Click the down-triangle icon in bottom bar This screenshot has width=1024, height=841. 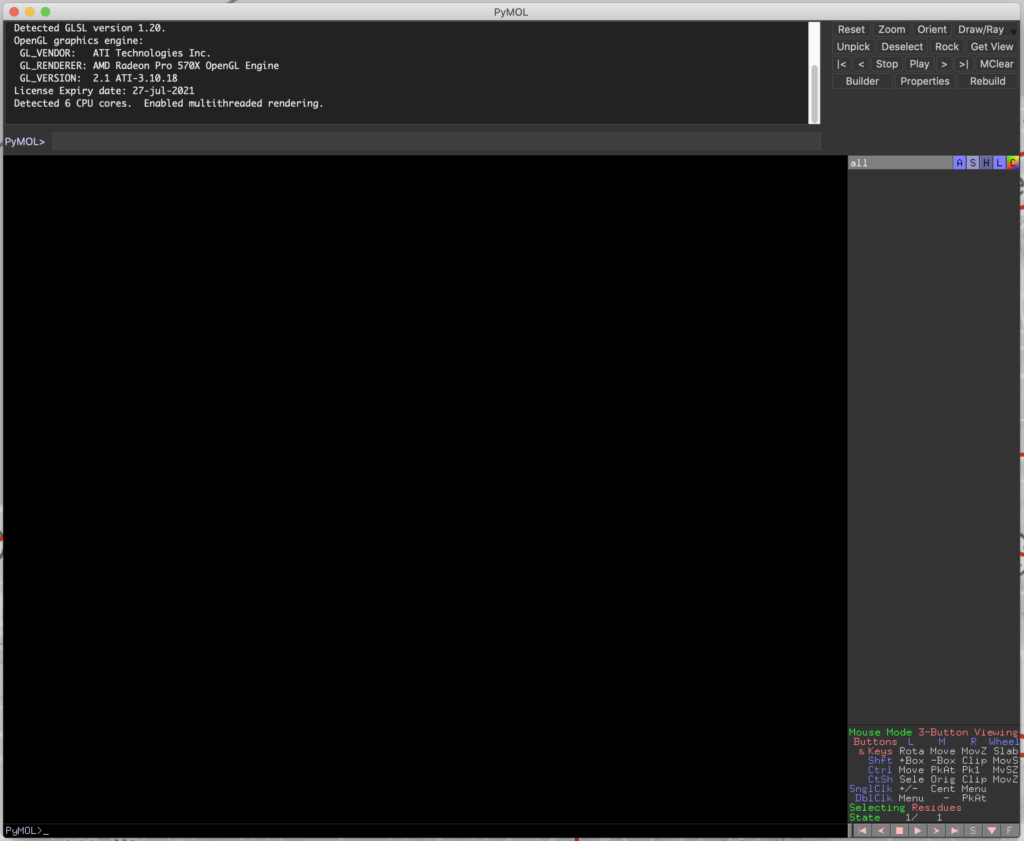991,831
